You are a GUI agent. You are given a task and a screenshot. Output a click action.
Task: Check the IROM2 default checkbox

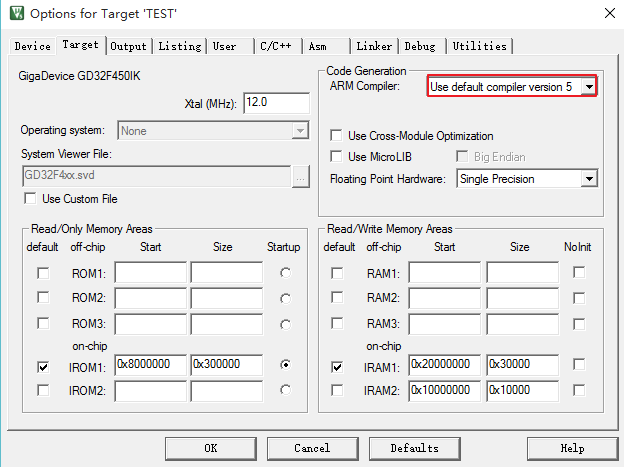click(x=43, y=390)
